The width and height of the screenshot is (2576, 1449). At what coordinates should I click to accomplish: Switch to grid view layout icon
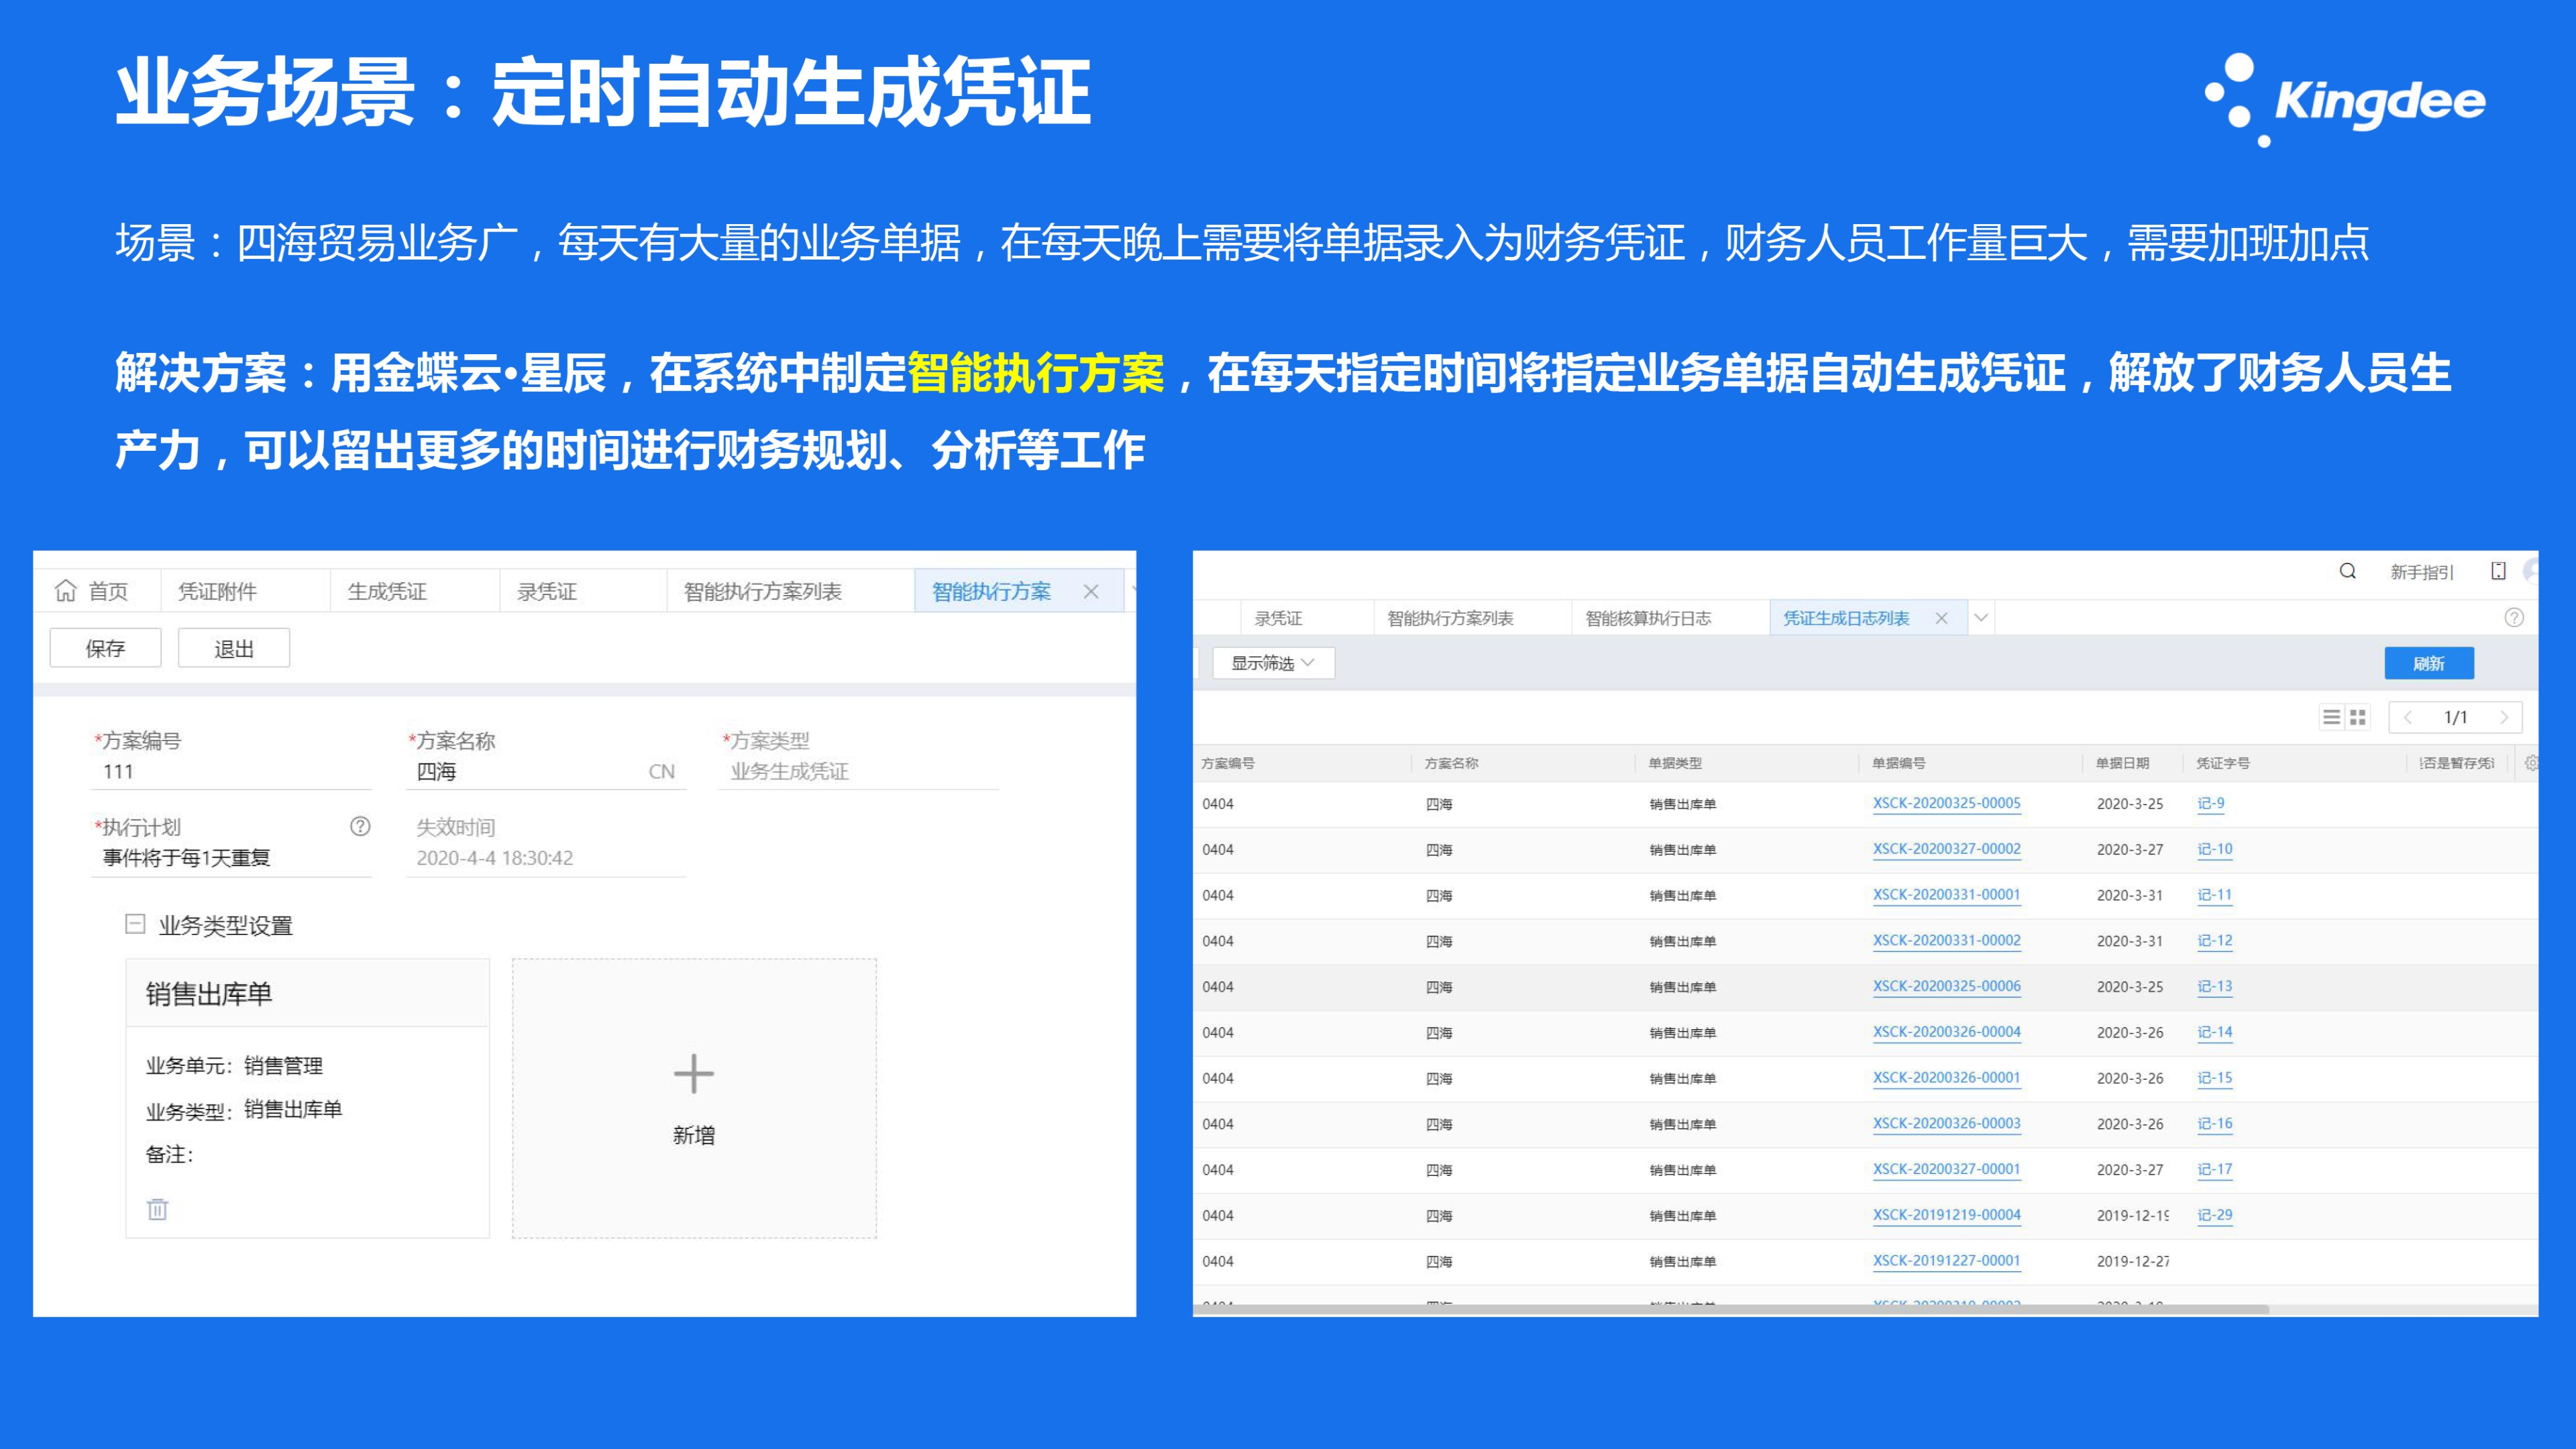click(2358, 717)
